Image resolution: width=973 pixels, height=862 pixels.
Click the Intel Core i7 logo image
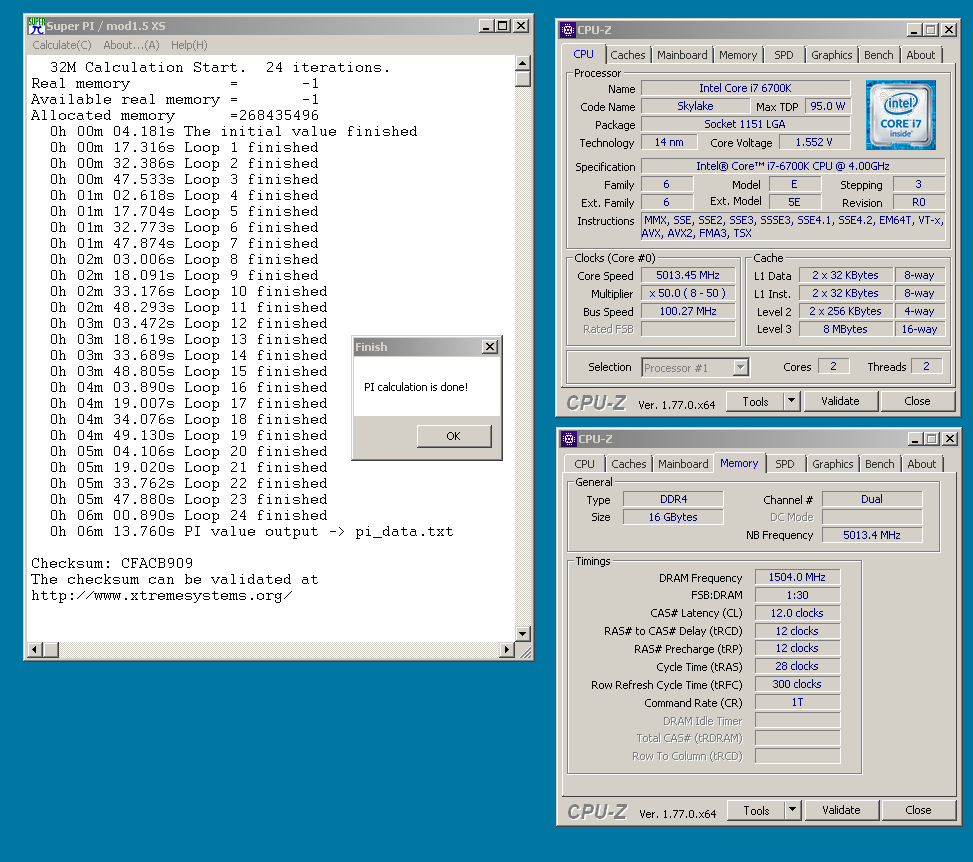click(x=900, y=115)
